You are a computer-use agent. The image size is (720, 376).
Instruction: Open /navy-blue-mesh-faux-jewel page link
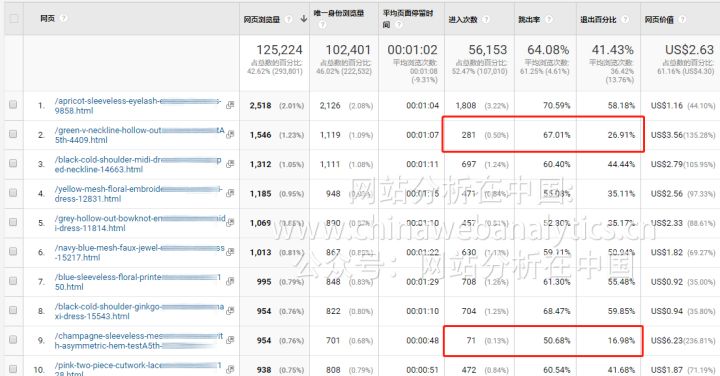click(x=140, y=253)
